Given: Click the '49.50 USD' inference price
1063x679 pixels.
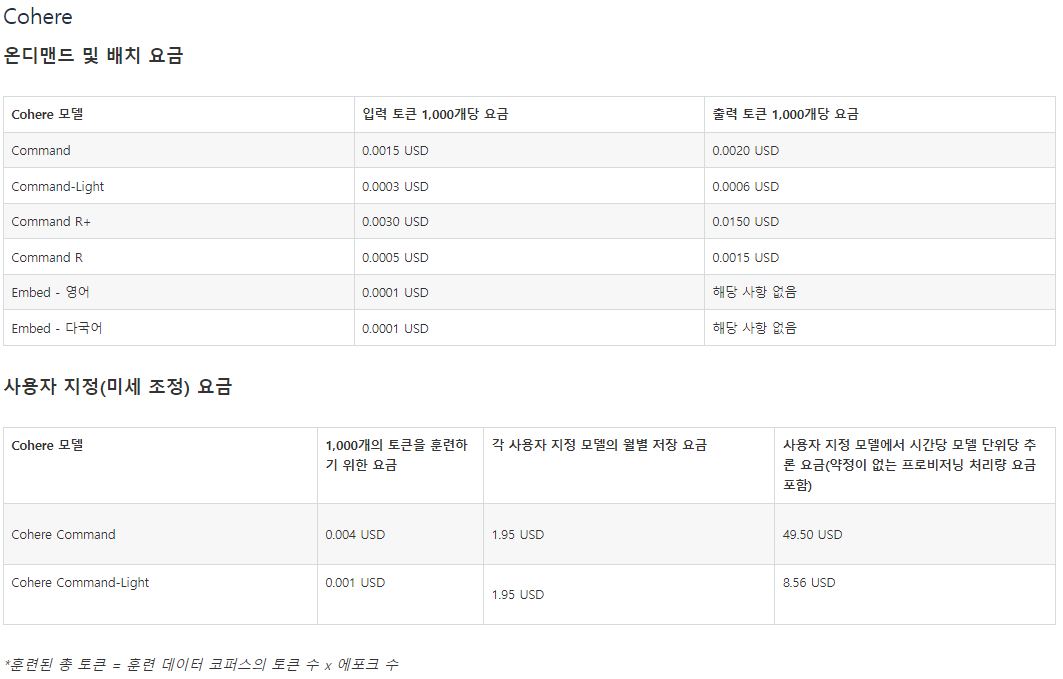Looking at the screenshot, I should [812, 535].
